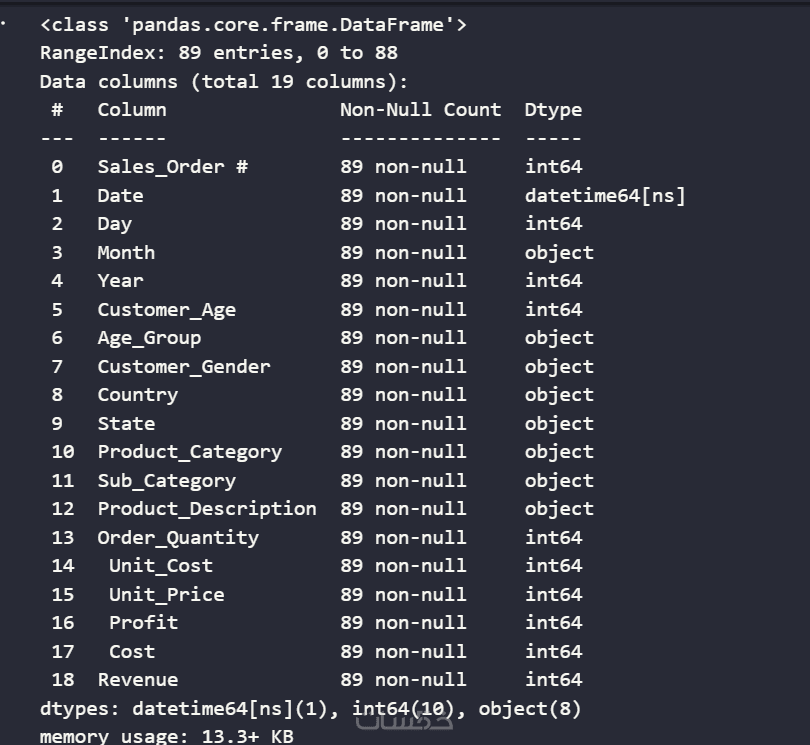Click the 'Product_Category' column name
This screenshot has width=810, height=745.
coord(189,451)
